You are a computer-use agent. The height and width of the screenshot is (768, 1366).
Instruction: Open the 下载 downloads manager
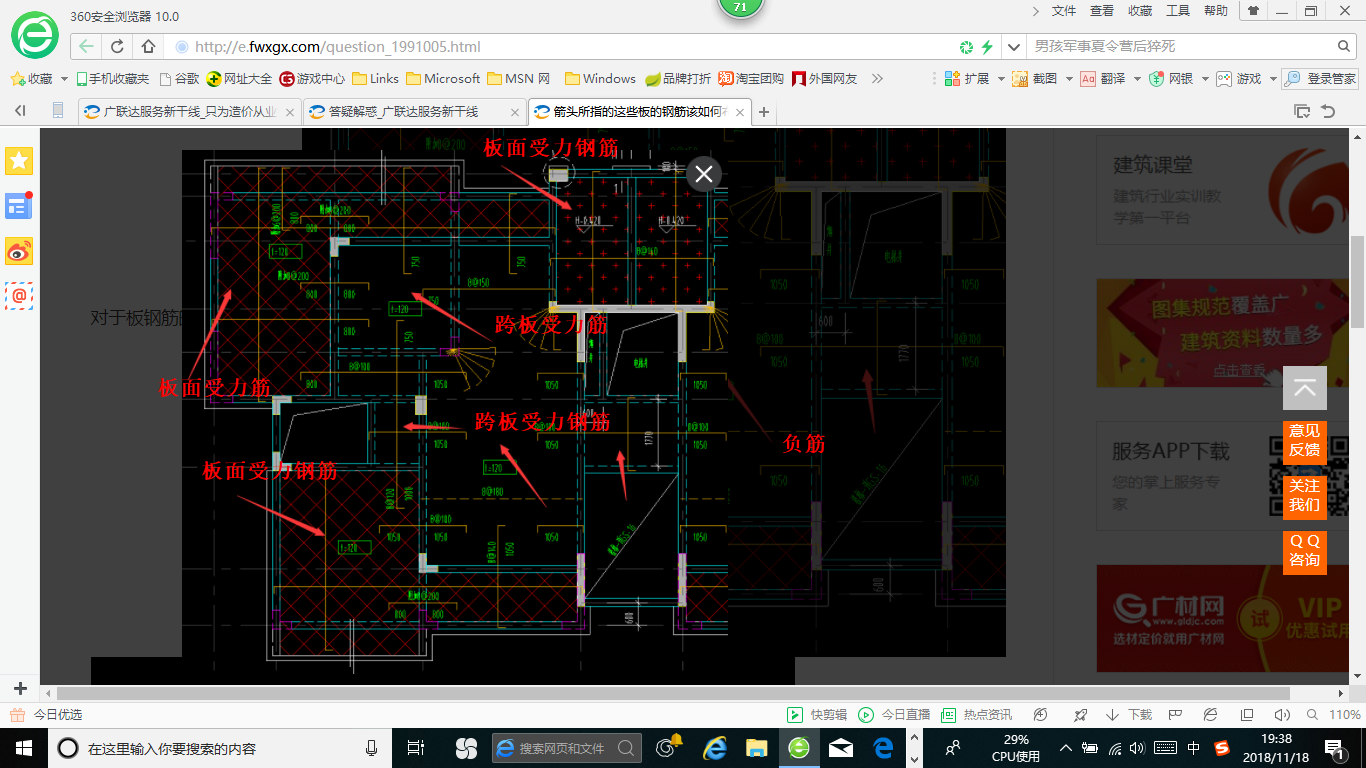(1129, 715)
